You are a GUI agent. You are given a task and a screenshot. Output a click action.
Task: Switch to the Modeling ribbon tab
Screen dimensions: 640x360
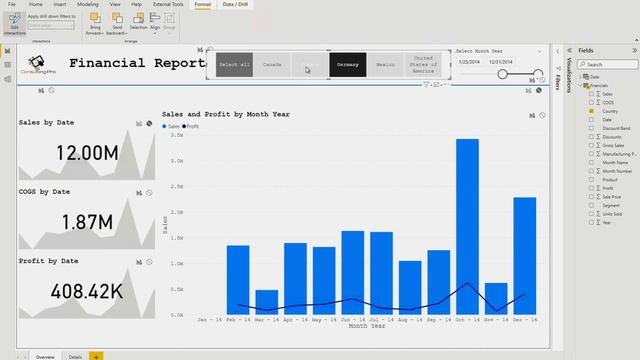[88, 4]
